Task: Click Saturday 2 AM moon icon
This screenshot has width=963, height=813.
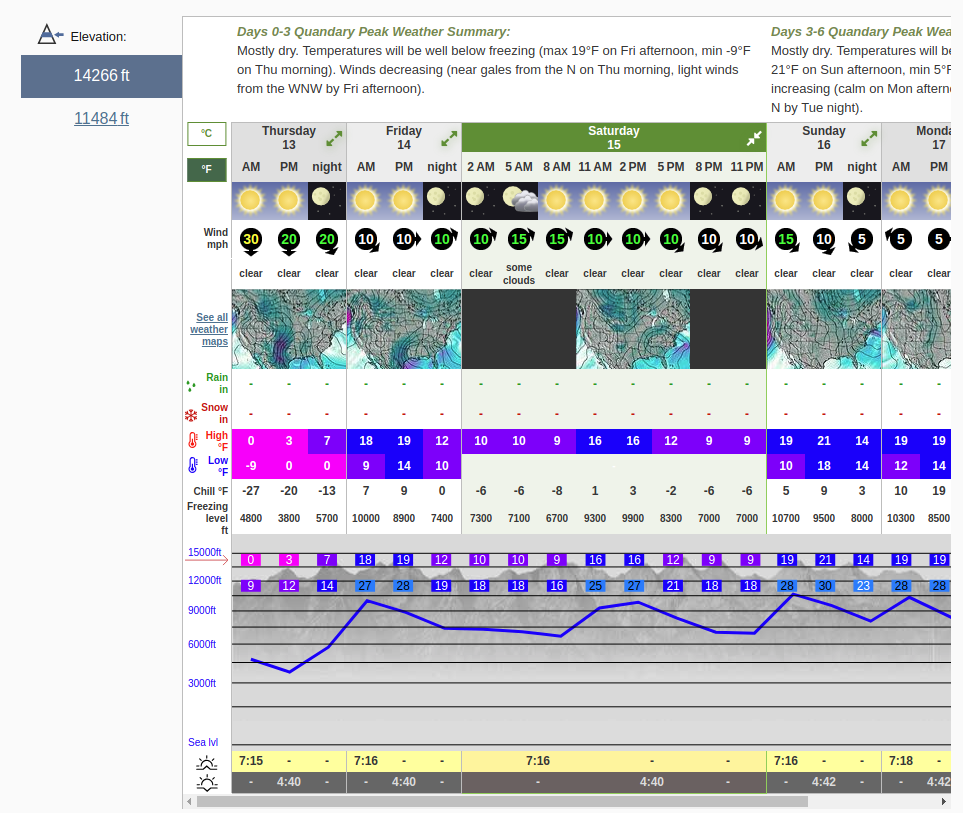Action: pyautogui.click(x=481, y=200)
